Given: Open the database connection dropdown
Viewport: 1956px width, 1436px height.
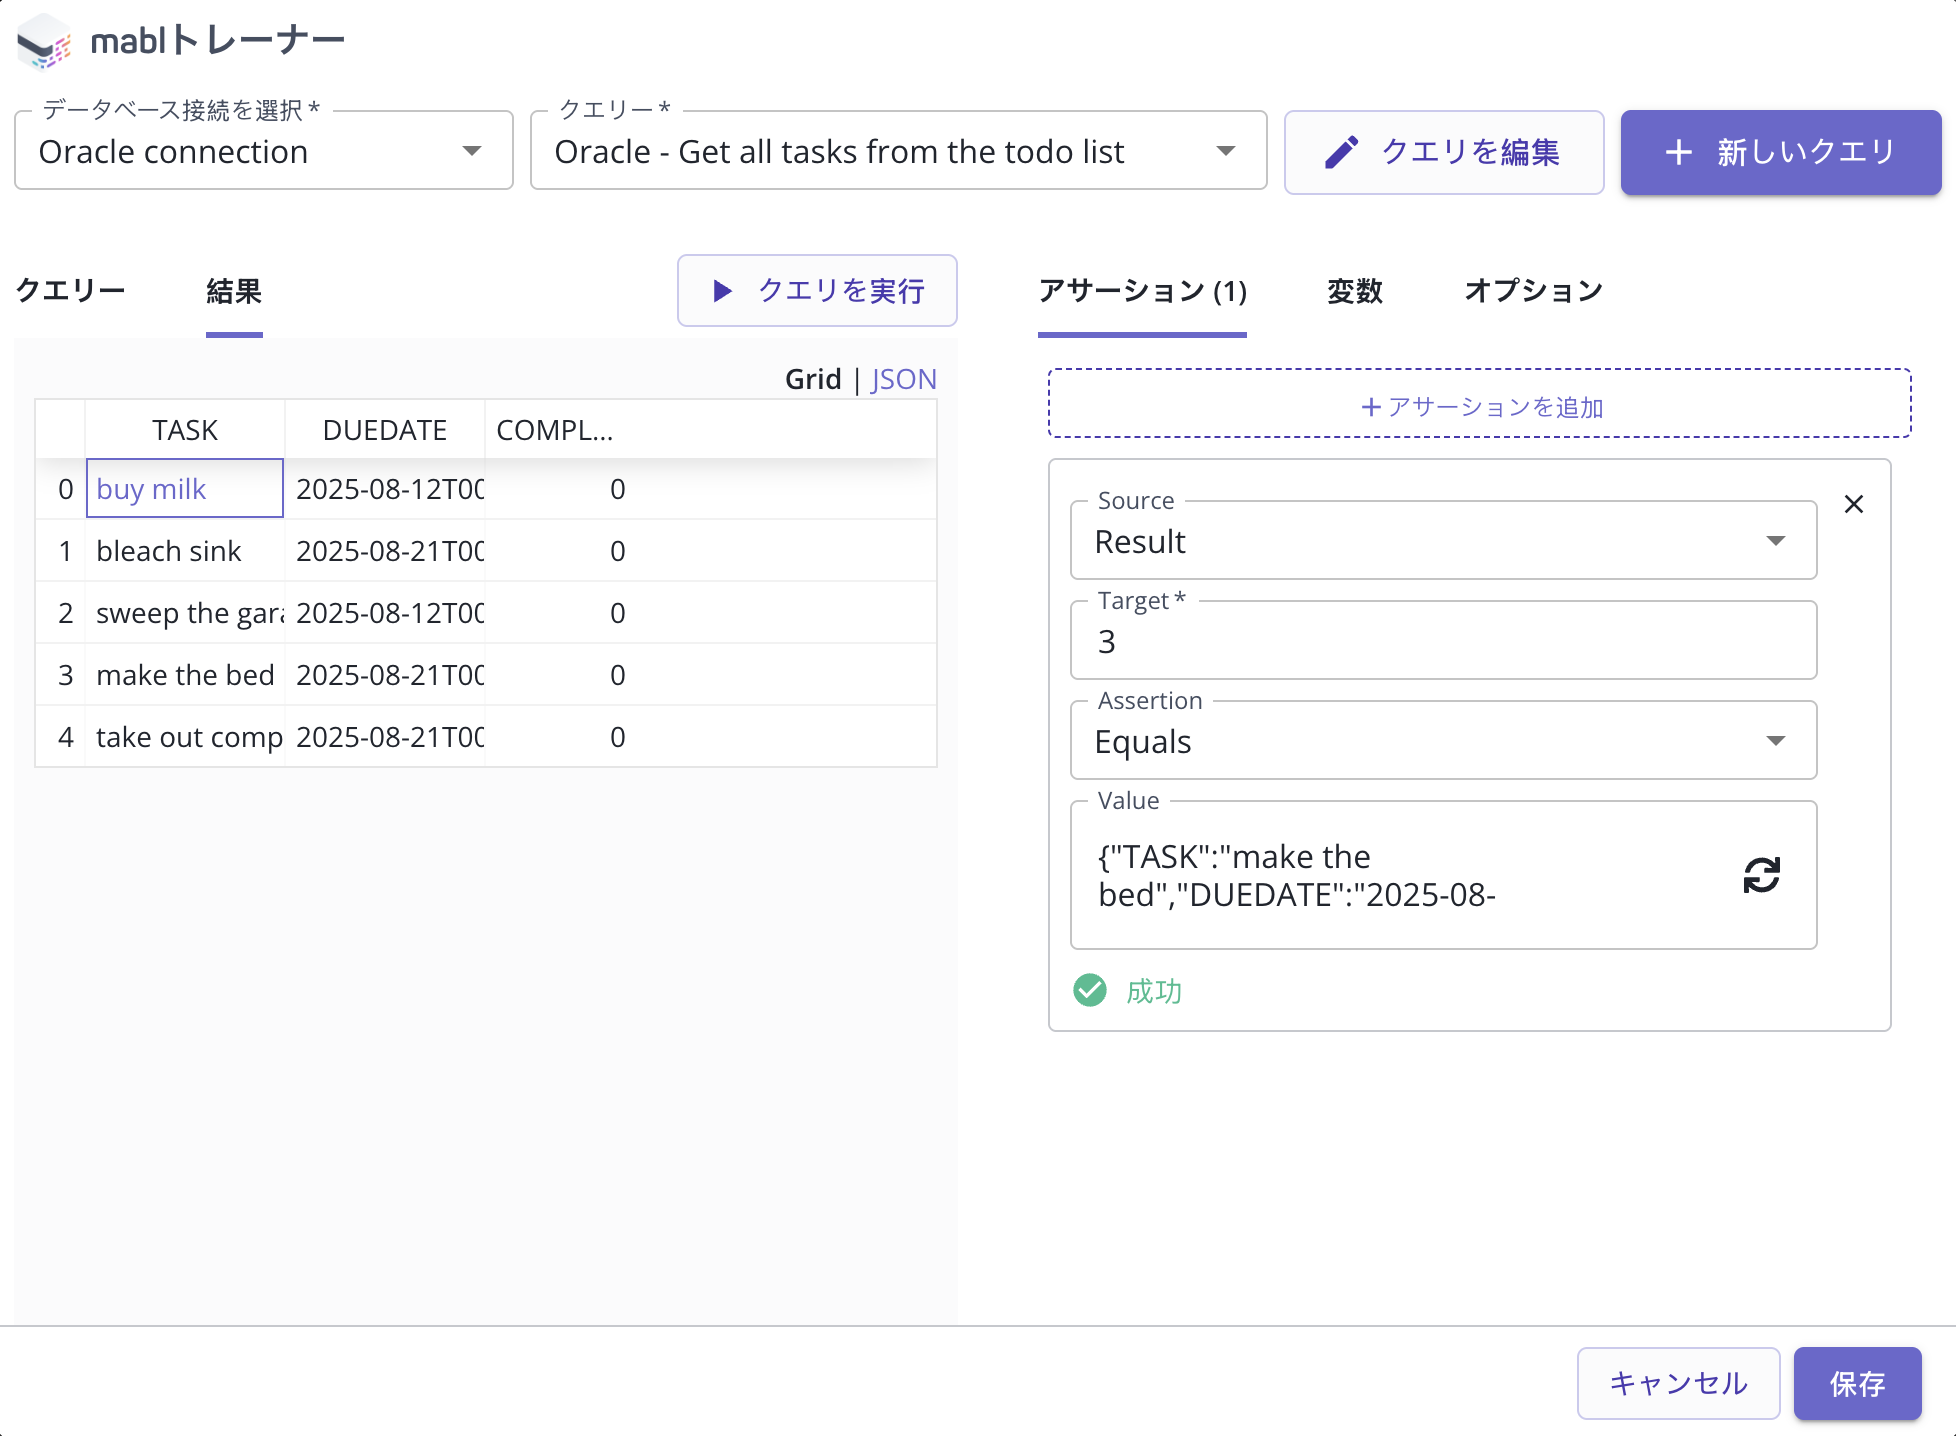Looking at the screenshot, I should click(x=264, y=151).
